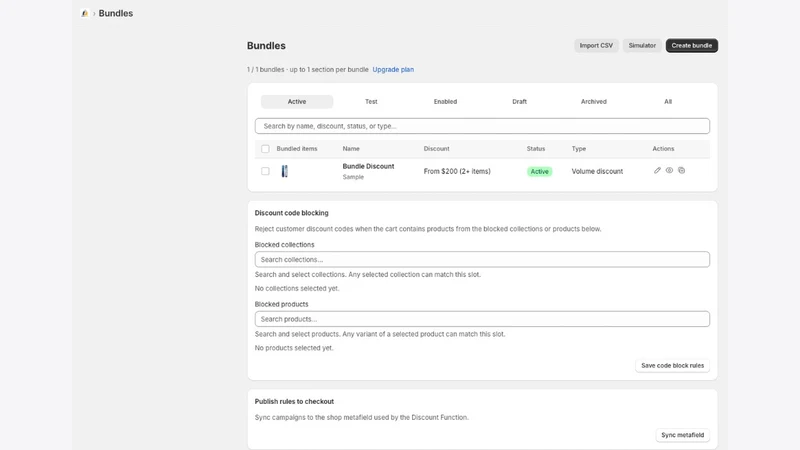This screenshot has width=800, height=450.
Task: Click the Name column header
Action: coord(351,148)
